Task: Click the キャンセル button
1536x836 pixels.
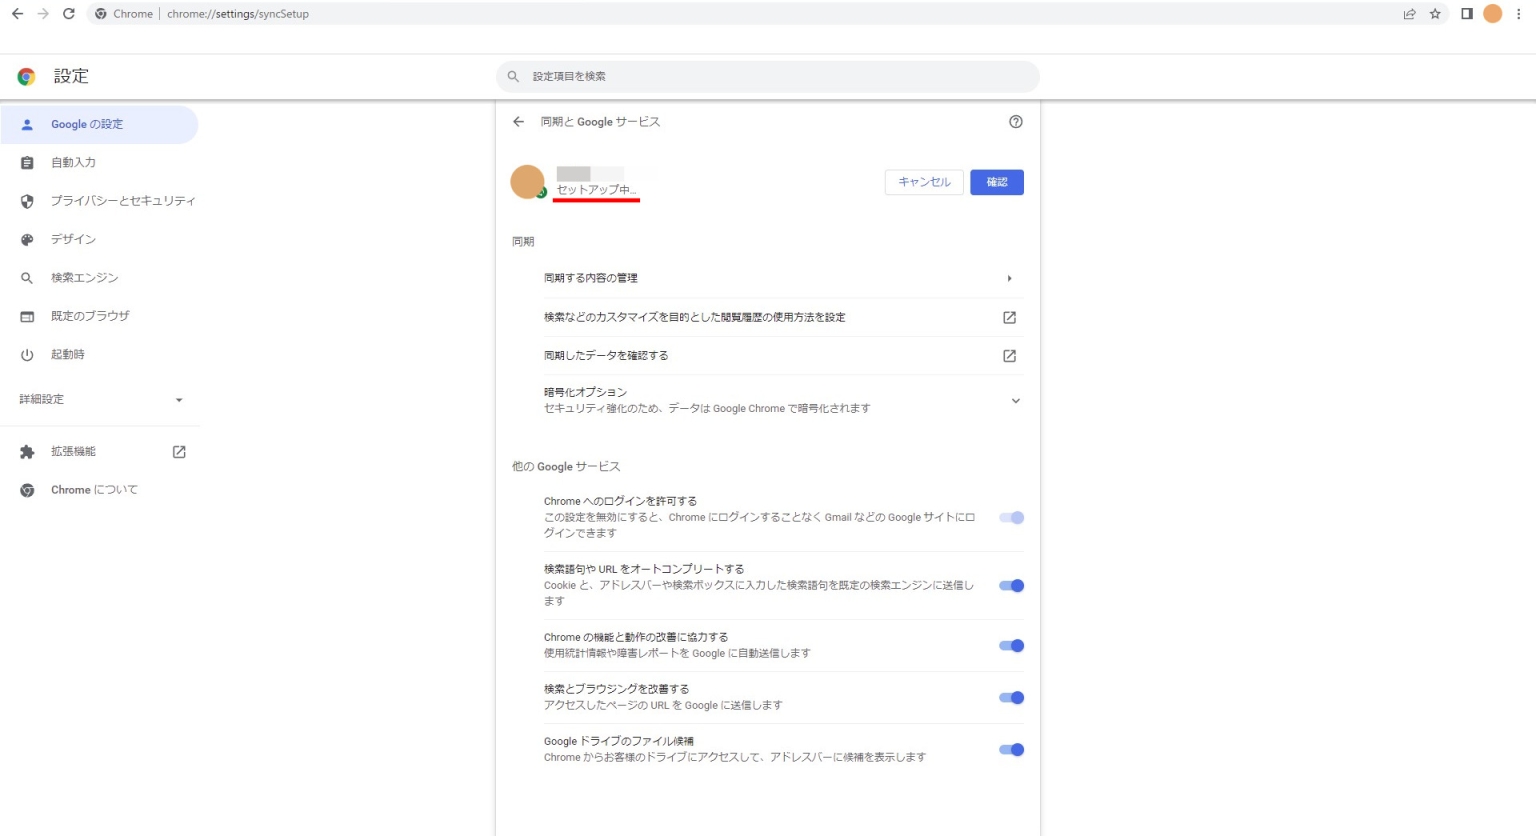Action: [924, 182]
